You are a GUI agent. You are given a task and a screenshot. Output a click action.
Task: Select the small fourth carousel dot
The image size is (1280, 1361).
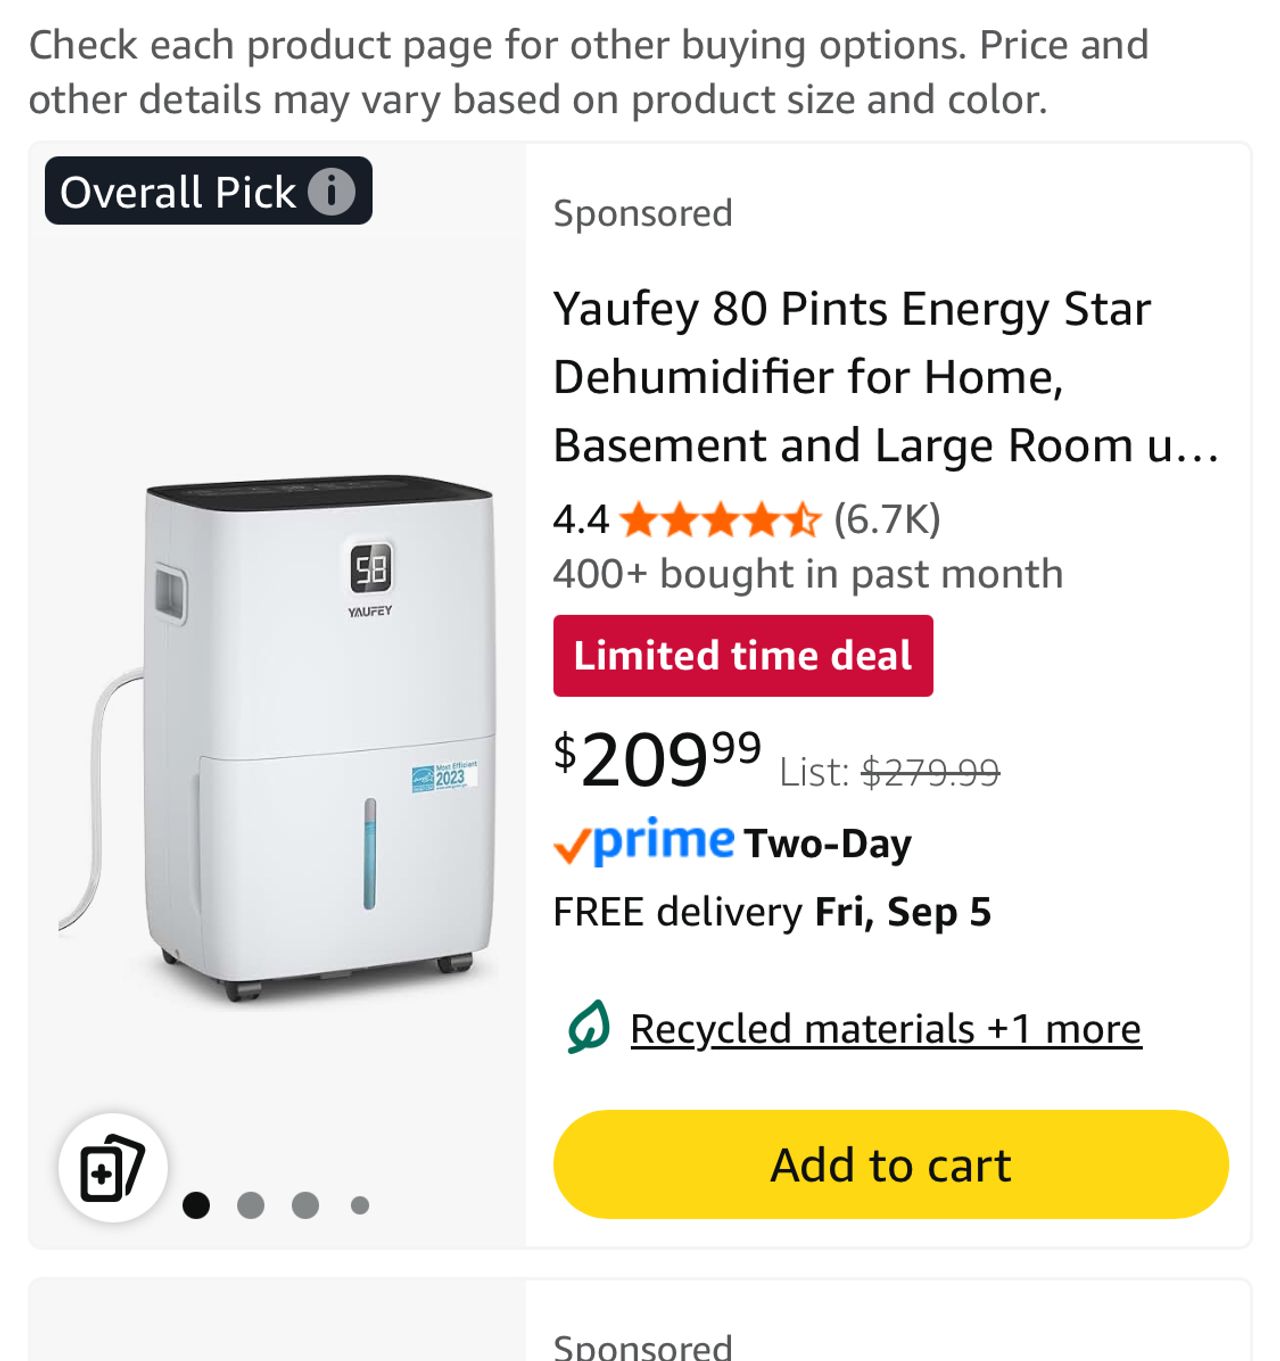[360, 1205]
